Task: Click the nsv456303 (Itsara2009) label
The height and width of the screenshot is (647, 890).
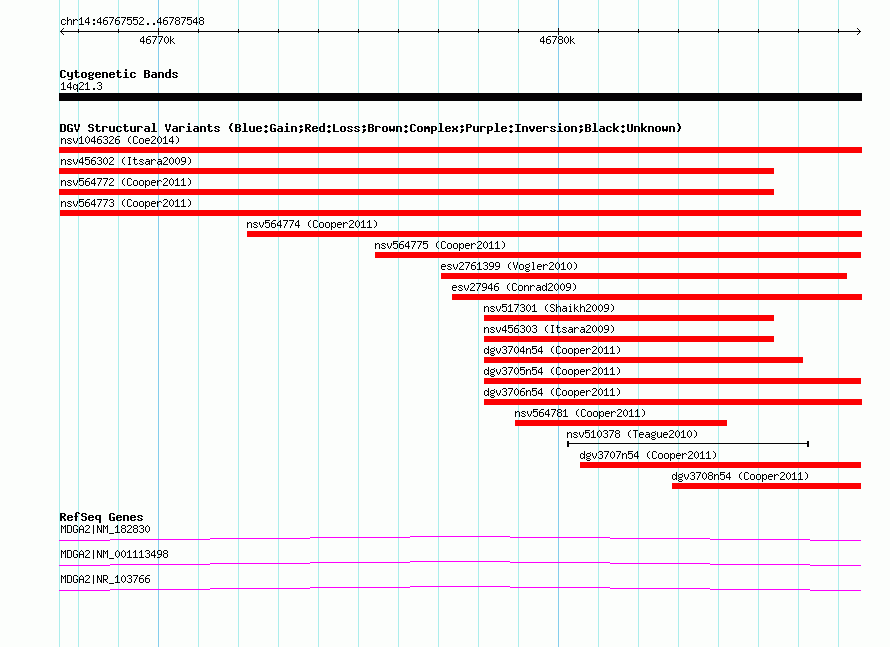Action: pos(549,329)
